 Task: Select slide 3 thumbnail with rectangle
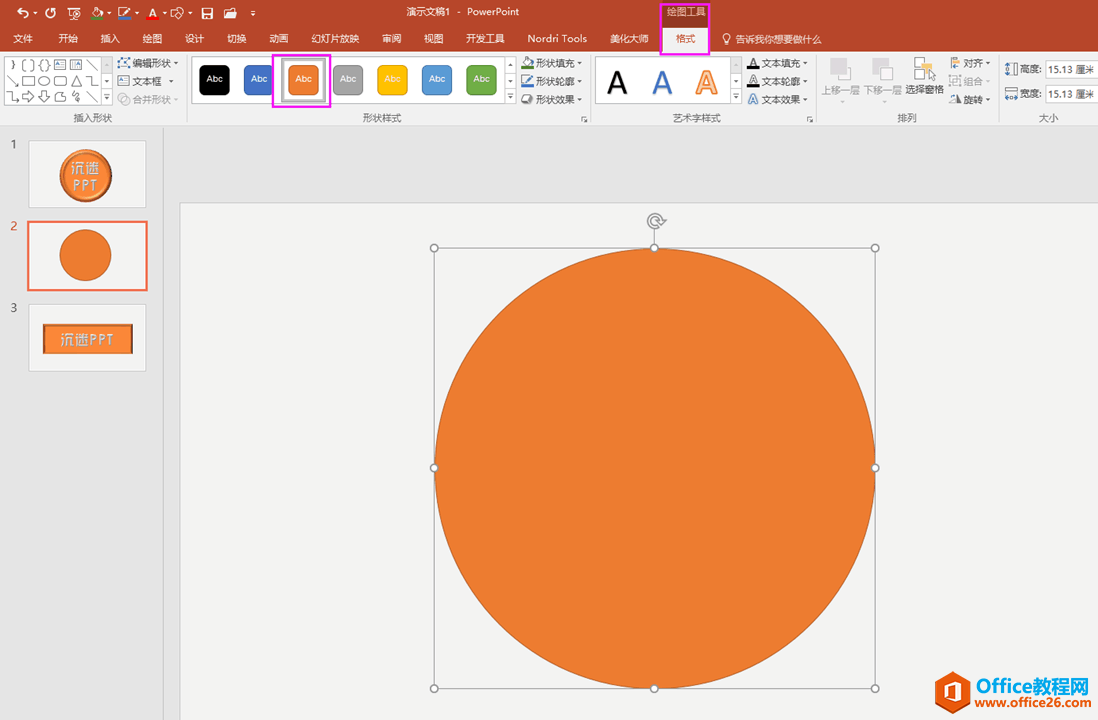(x=87, y=338)
